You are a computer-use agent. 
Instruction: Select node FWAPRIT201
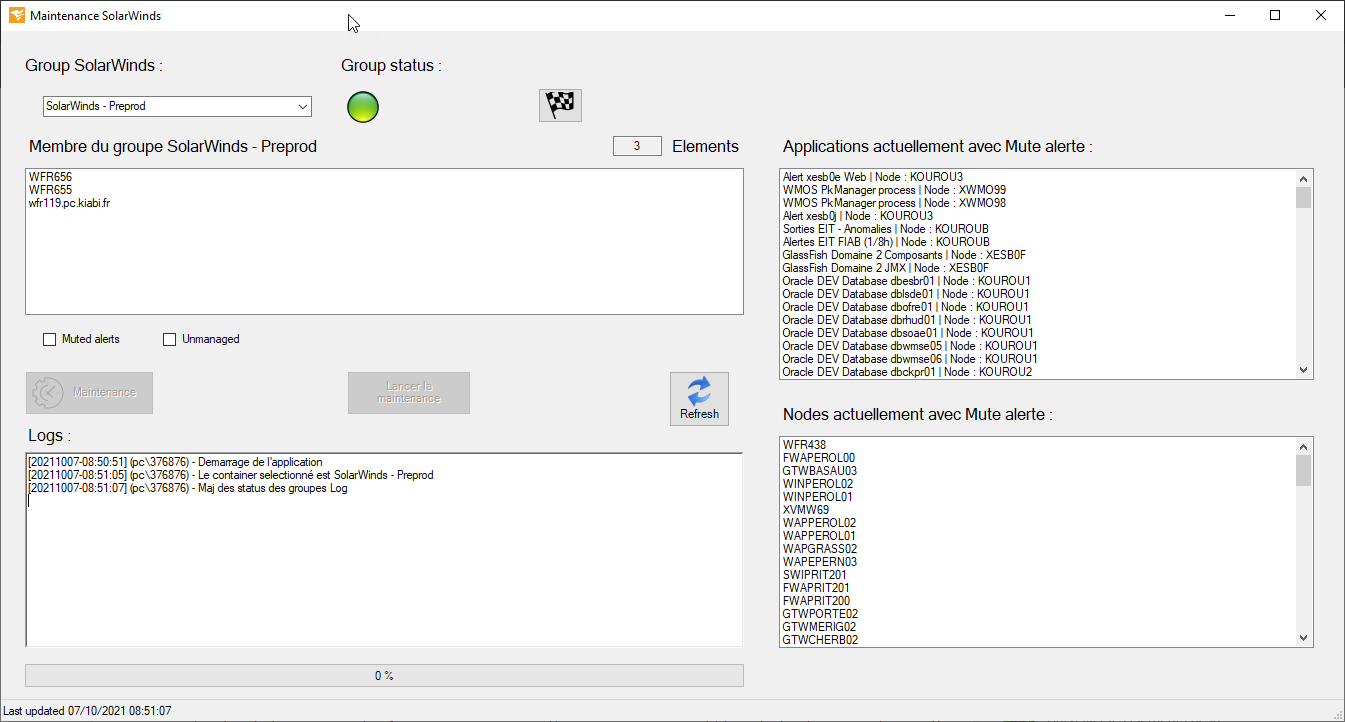(816, 588)
